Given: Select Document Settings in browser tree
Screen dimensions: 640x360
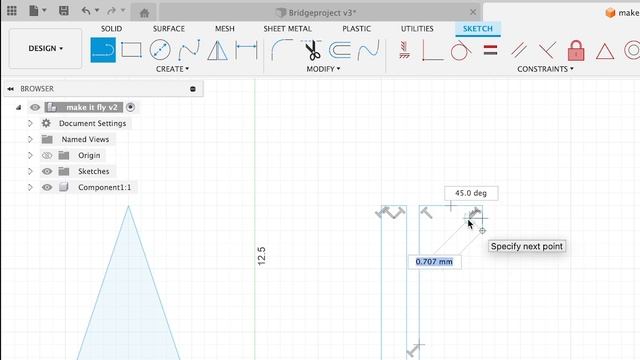Looking at the screenshot, I should point(92,123).
